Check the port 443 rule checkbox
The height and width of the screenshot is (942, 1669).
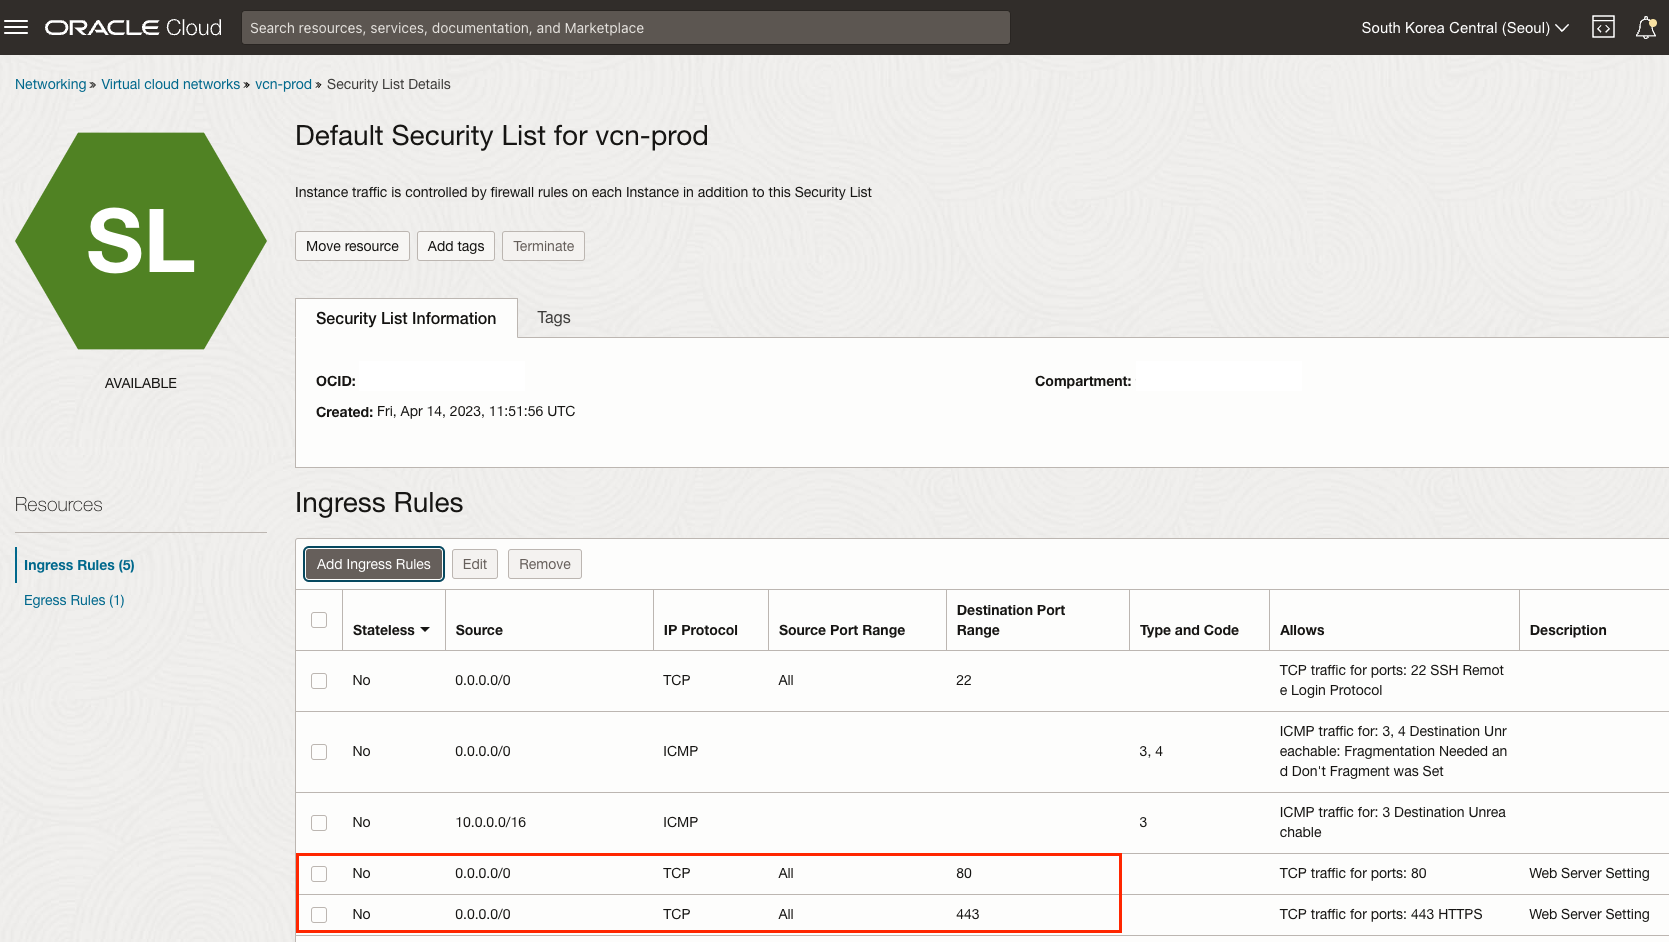[319, 915]
